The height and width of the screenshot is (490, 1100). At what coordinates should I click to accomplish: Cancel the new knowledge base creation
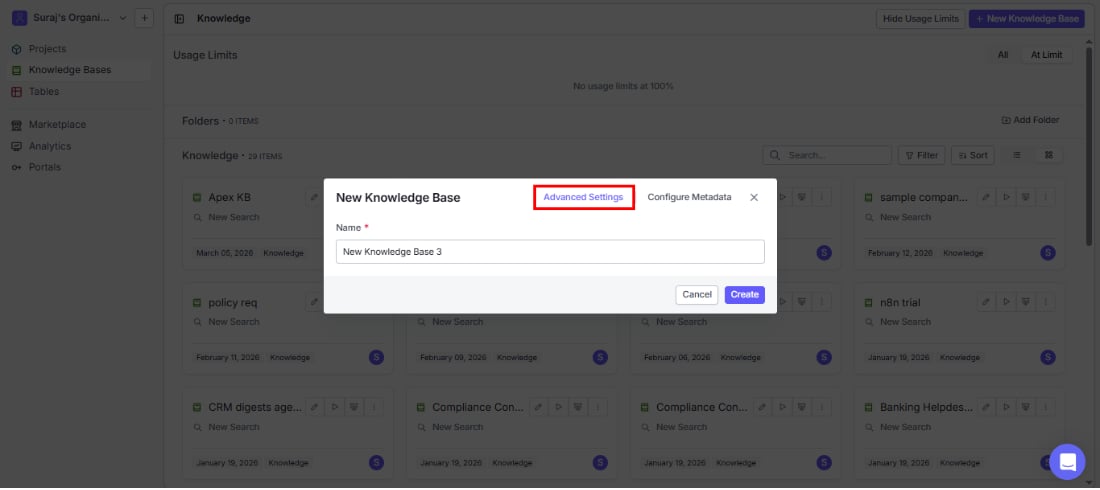697,295
